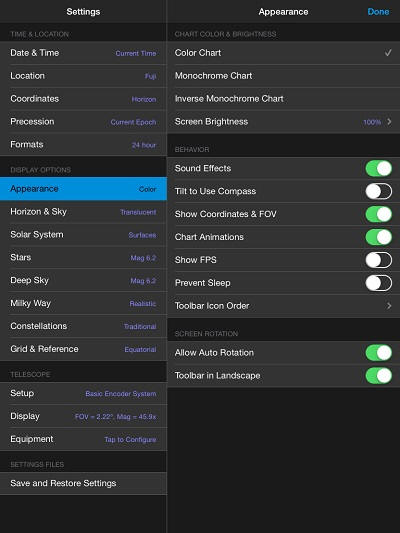This screenshot has height=533, width=400.
Task: Open the Toolbar Icon Order chevron
Action: click(389, 306)
